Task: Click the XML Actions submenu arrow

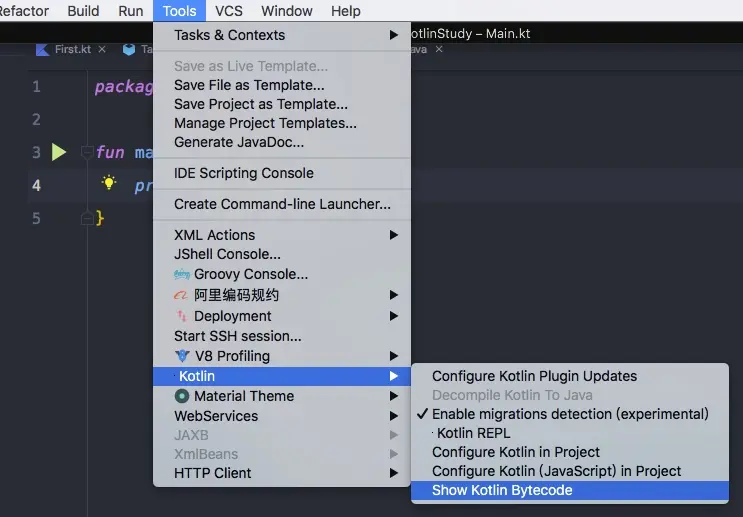Action: point(394,235)
